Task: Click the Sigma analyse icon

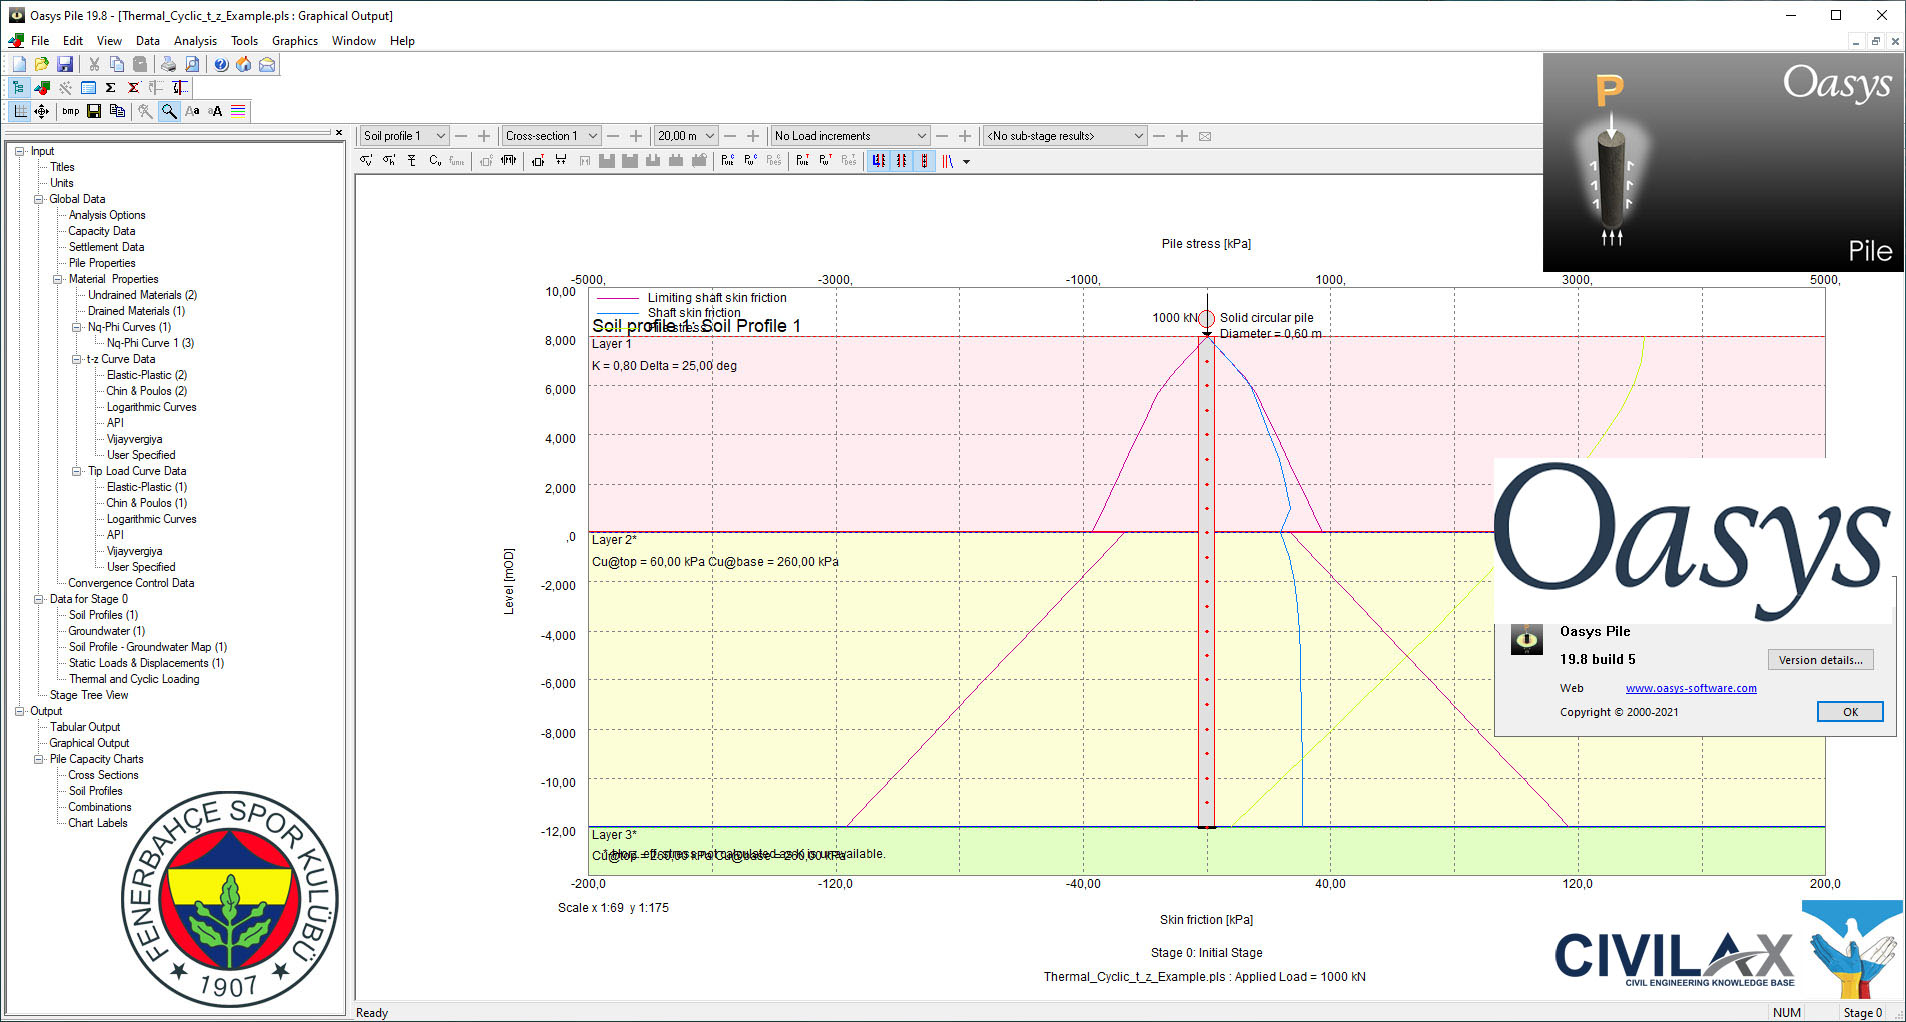Action: 111,88
